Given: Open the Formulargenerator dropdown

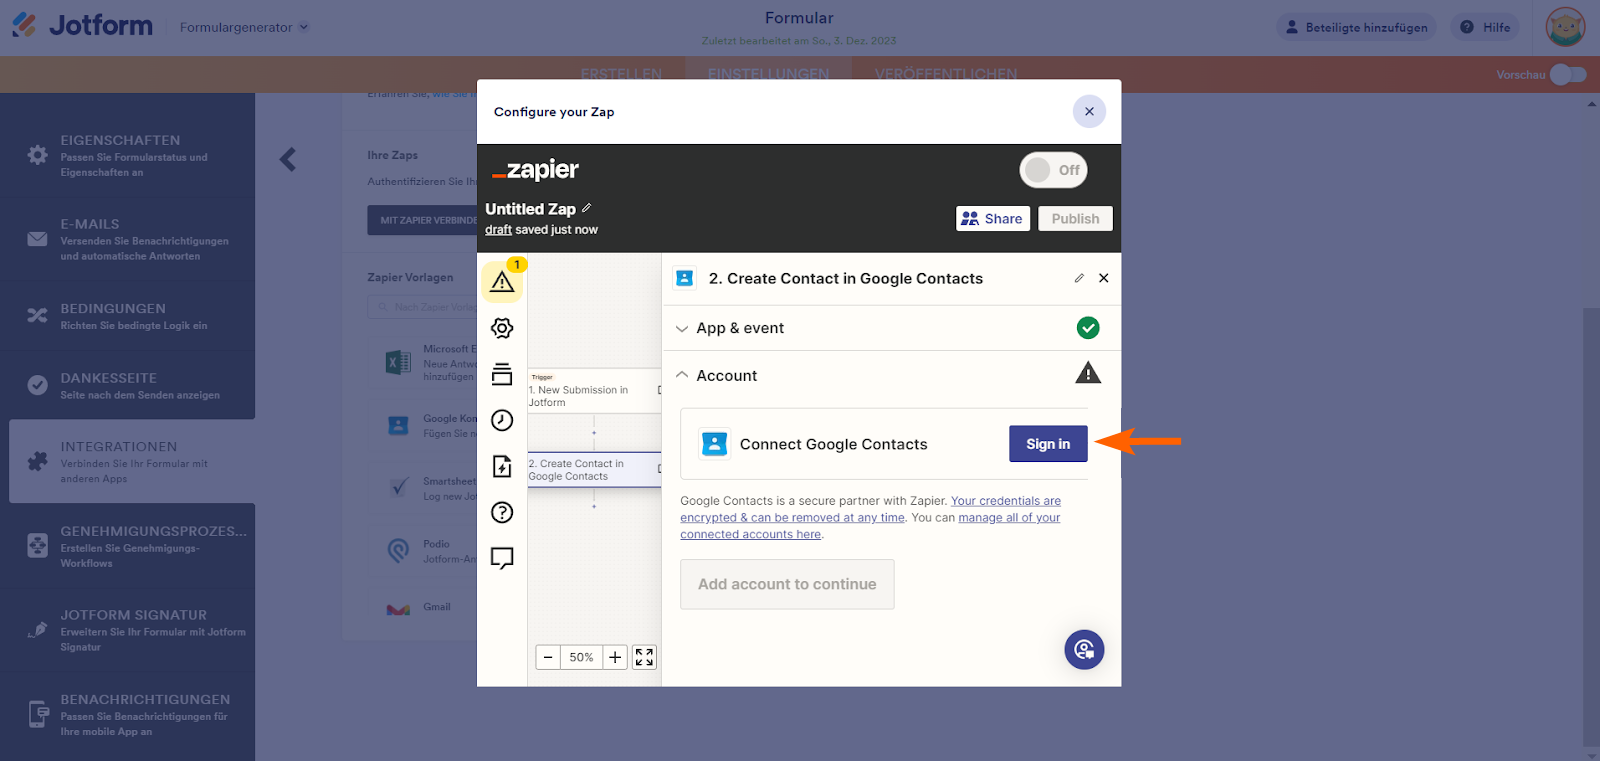Looking at the screenshot, I should 244,27.
